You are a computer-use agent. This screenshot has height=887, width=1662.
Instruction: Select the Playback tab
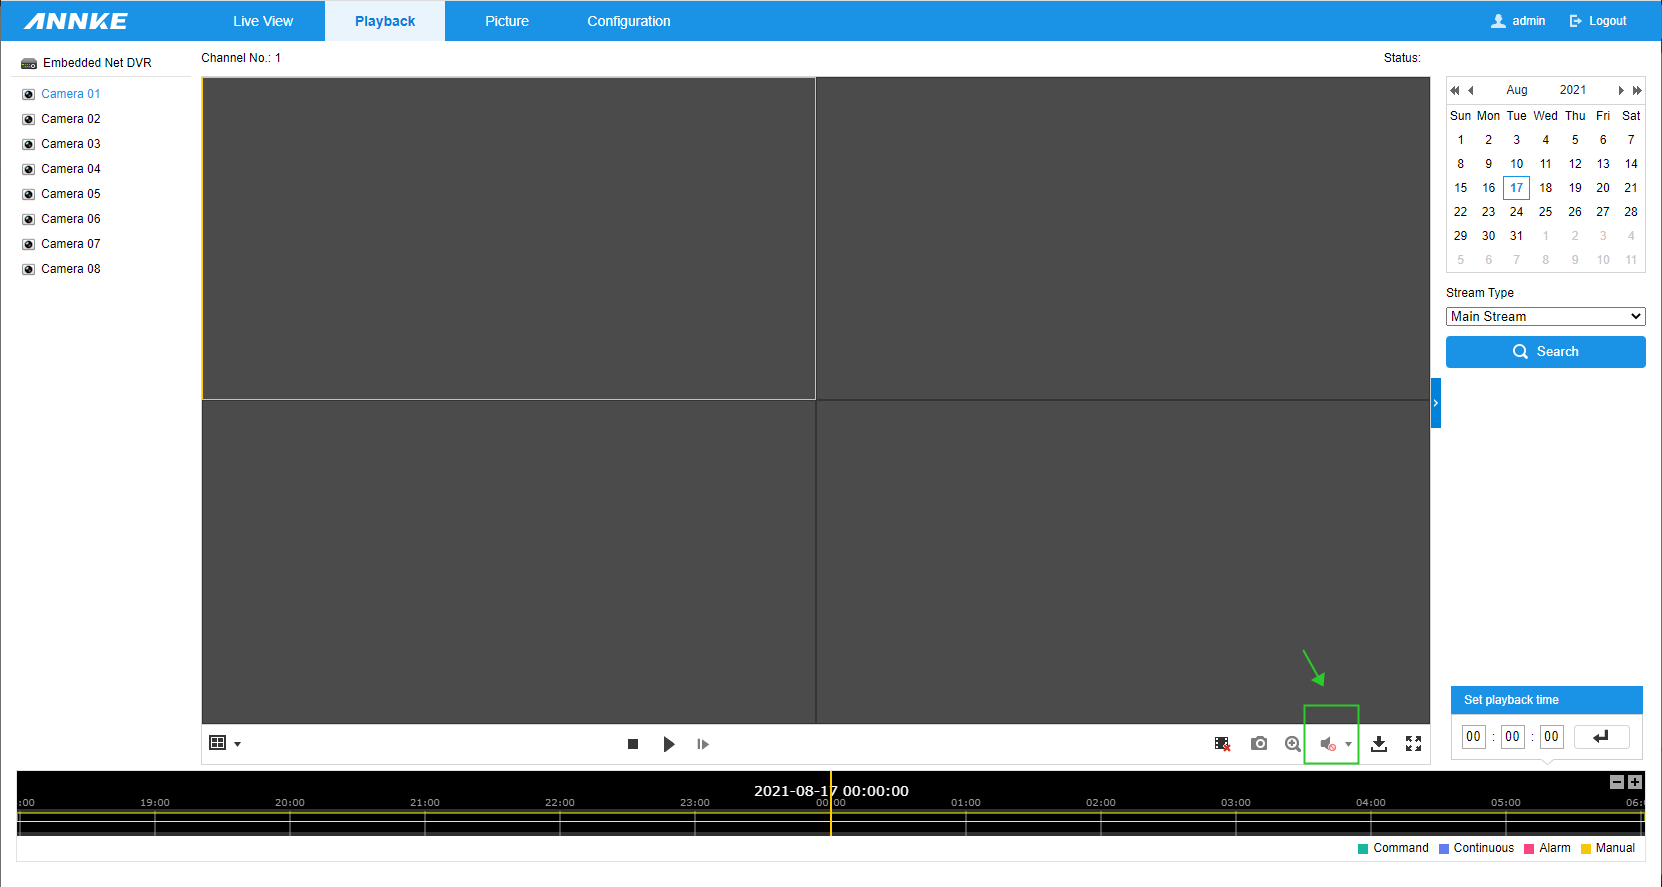pyautogui.click(x=385, y=21)
